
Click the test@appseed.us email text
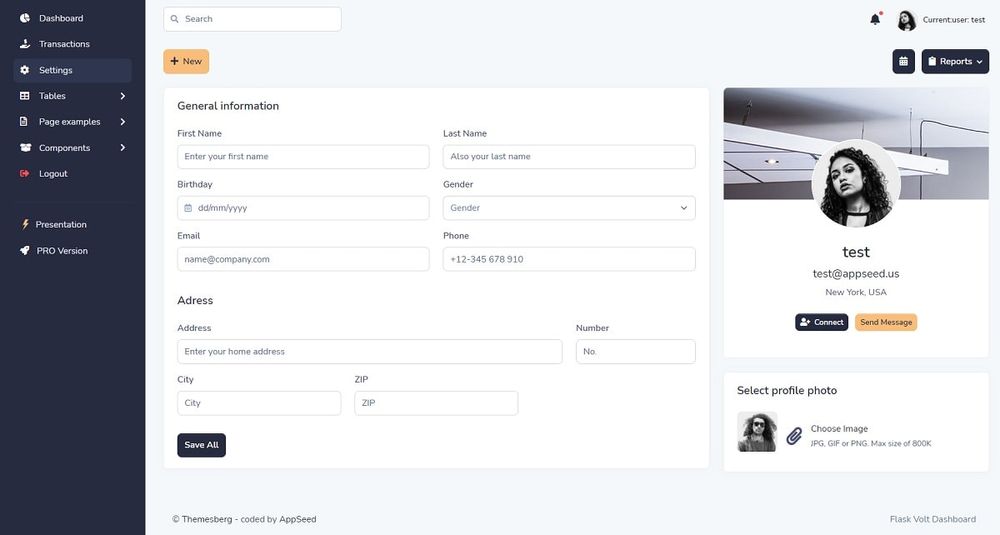click(x=856, y=274)
